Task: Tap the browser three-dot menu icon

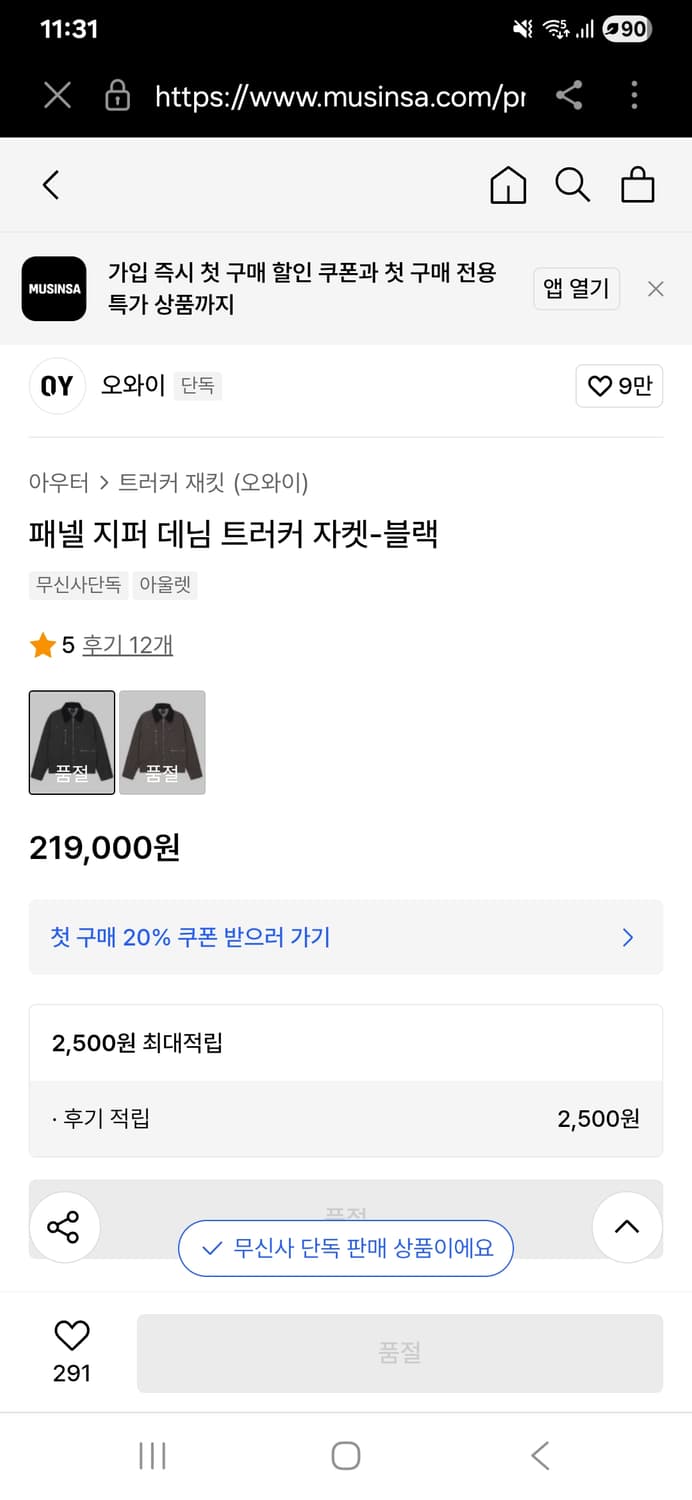Action: [x=634, y=96]
